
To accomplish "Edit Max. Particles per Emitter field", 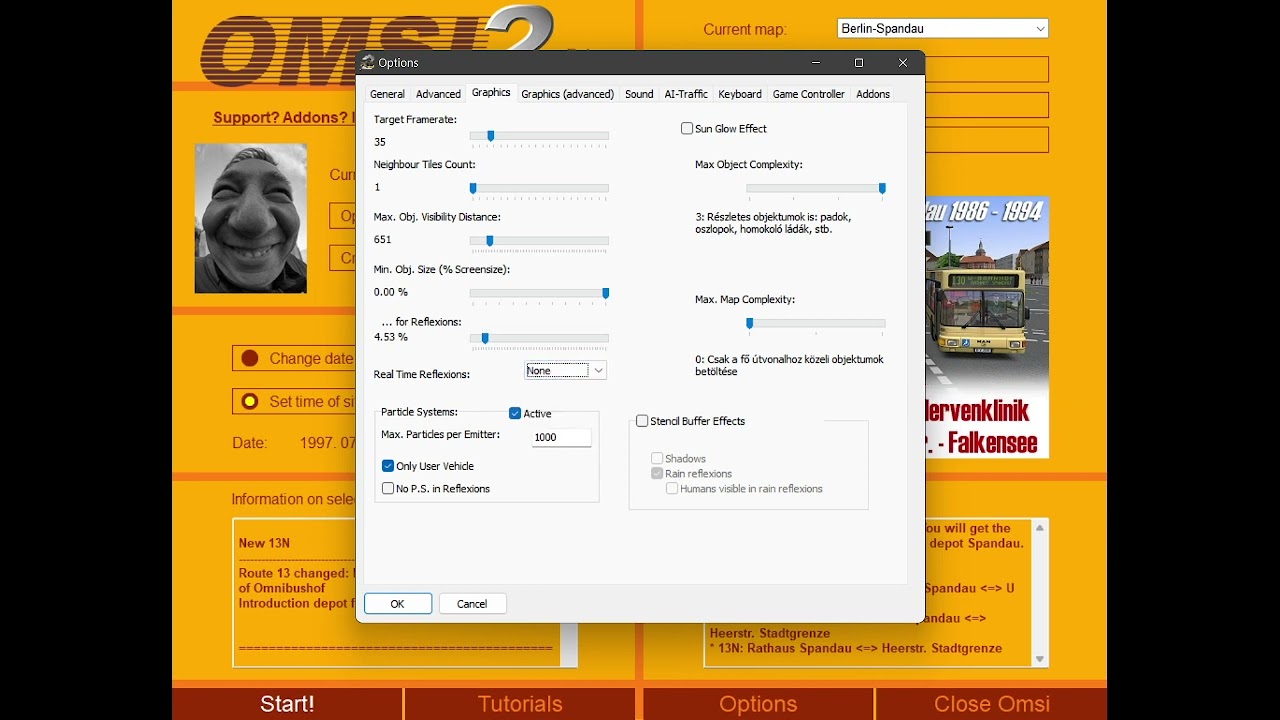I will click(561, 437).
